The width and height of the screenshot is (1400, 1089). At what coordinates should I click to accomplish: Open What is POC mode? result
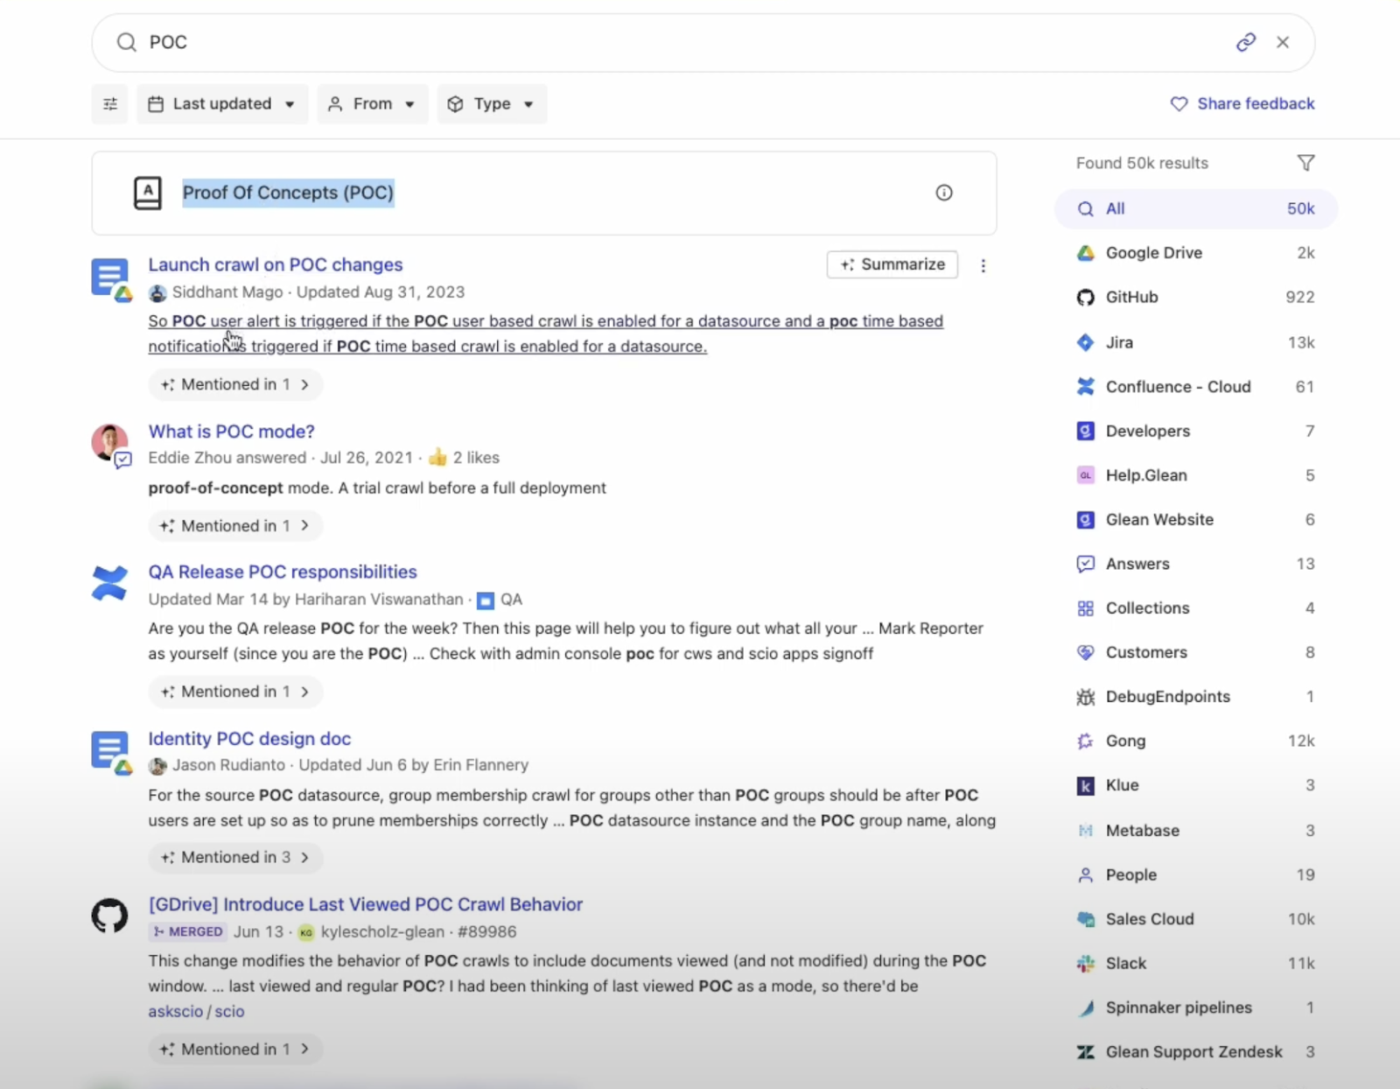[x=231, y=431]
